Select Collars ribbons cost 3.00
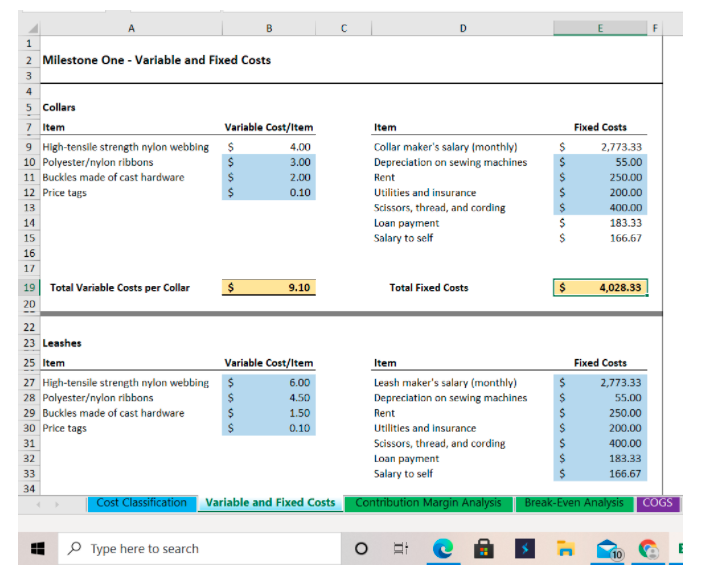Screen dimensions: 727x569 pos(269,162)
